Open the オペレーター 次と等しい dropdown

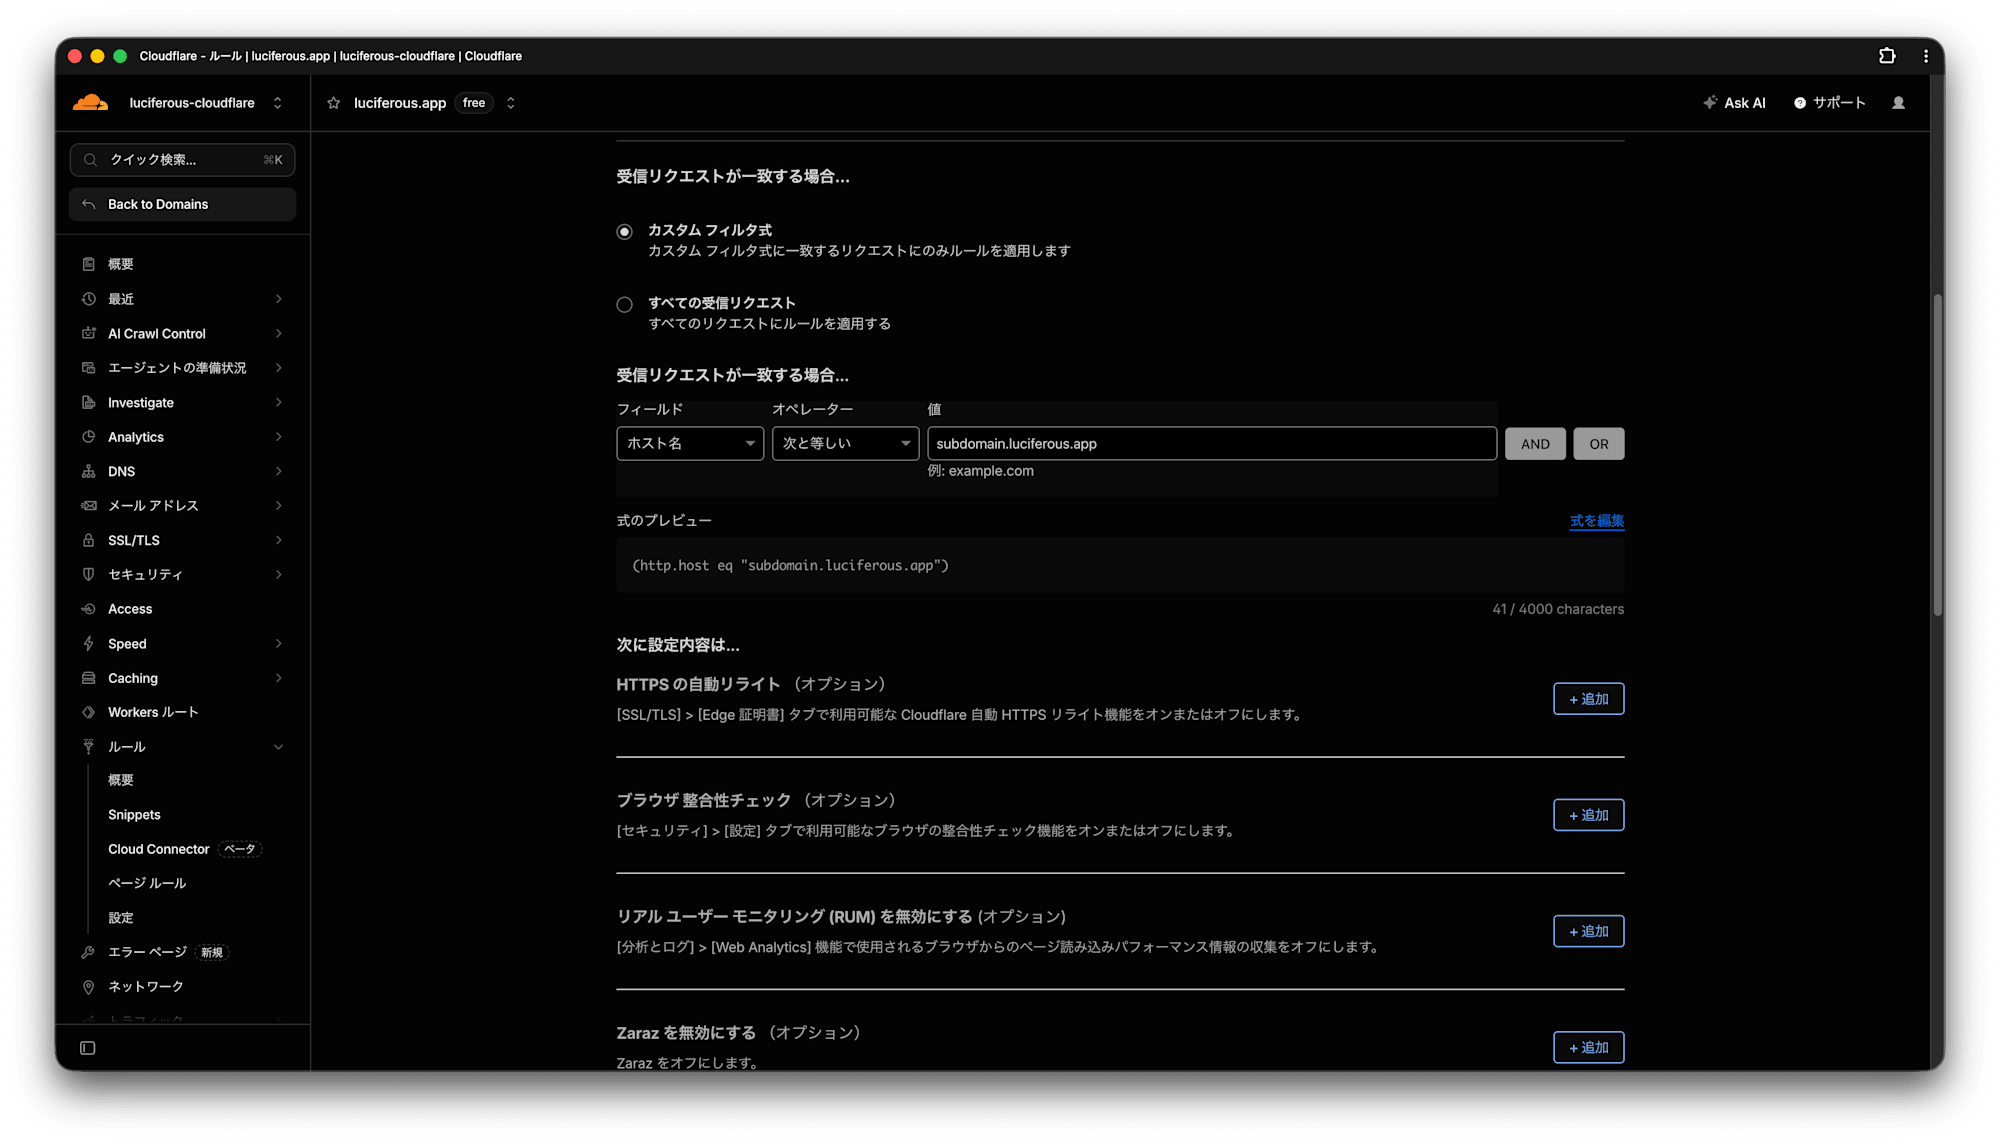click(x=845, y=444)
